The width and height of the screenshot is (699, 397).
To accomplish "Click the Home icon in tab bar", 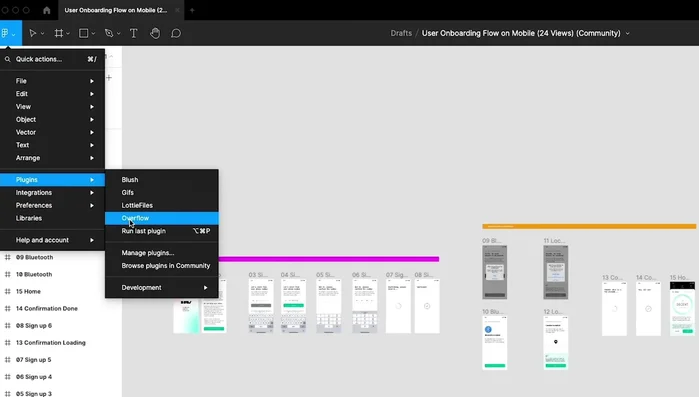I will tap(46, 10).
